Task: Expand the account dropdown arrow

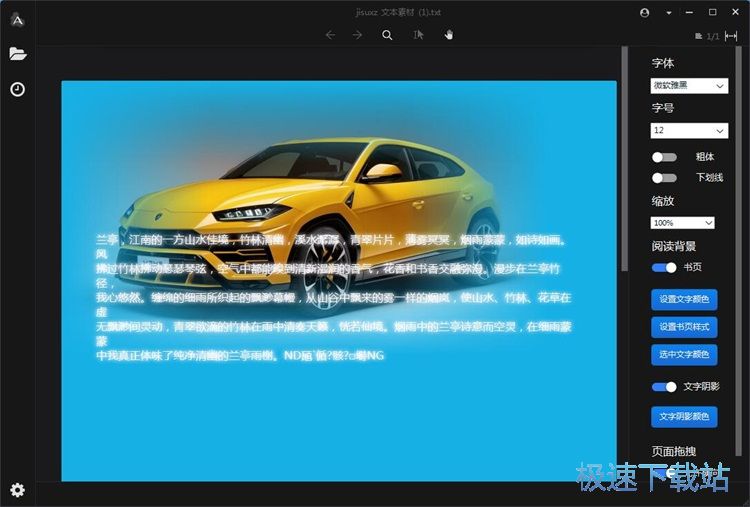Action: tap(669, 13)
